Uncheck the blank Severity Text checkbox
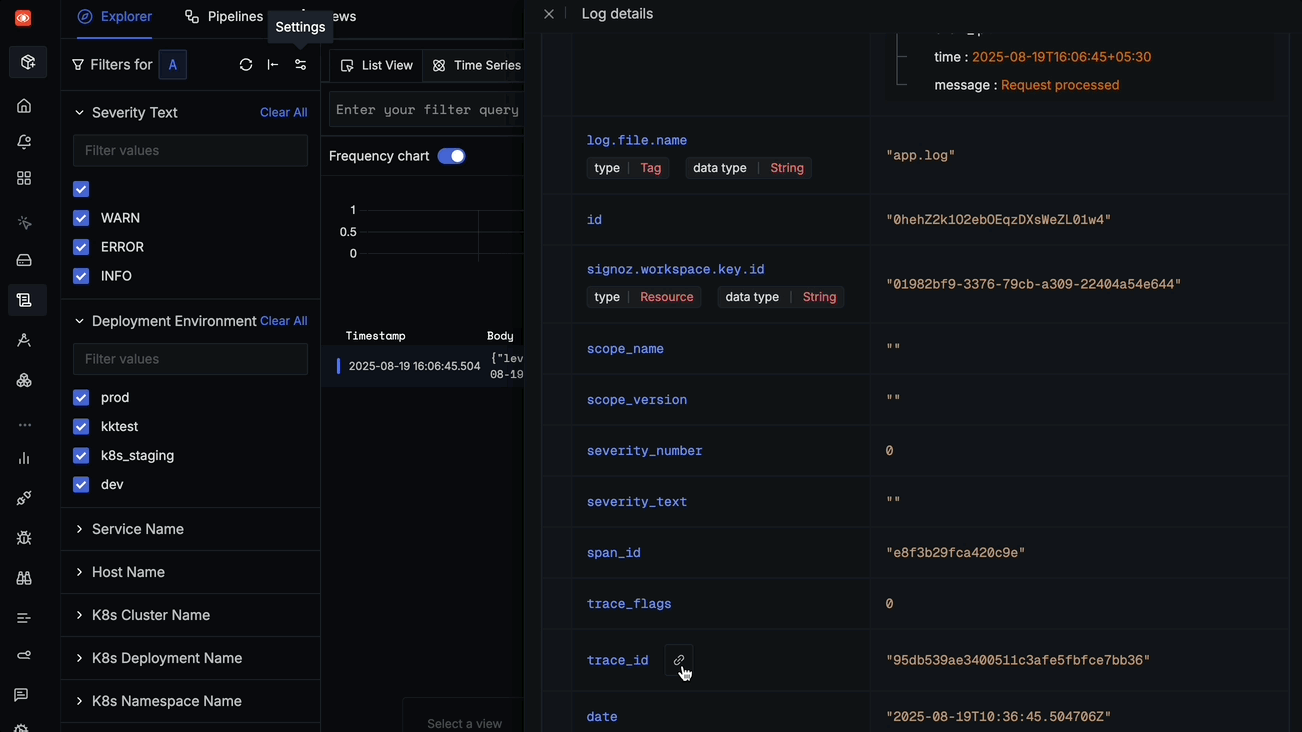1302x732 pixels. click(81, 189)
